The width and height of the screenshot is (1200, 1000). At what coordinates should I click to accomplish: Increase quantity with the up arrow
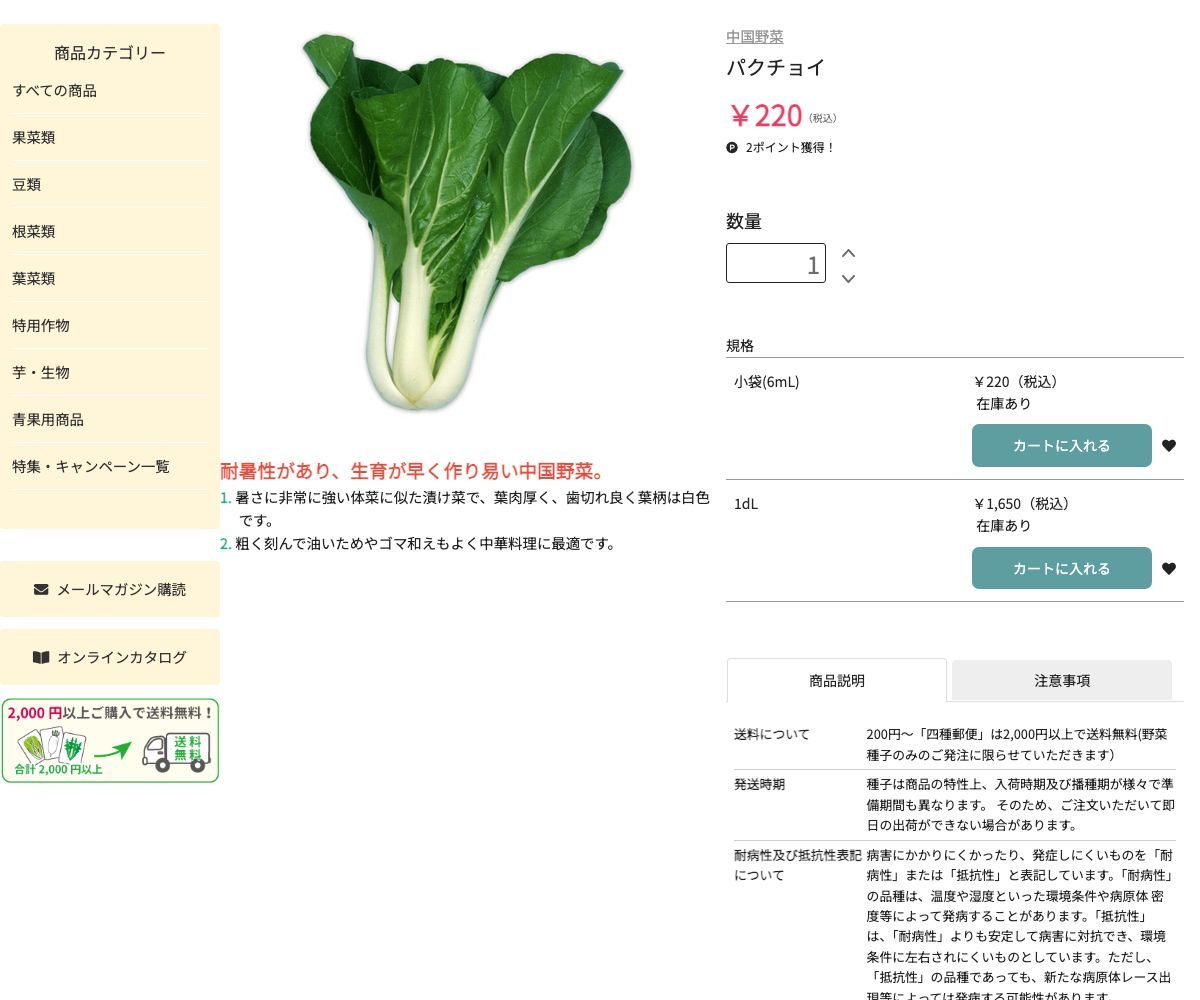point(848,254)
